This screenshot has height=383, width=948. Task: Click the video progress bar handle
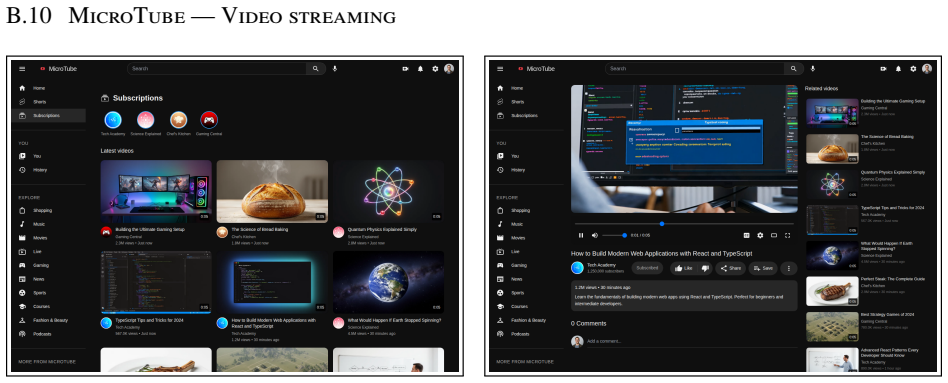point(662,224)
